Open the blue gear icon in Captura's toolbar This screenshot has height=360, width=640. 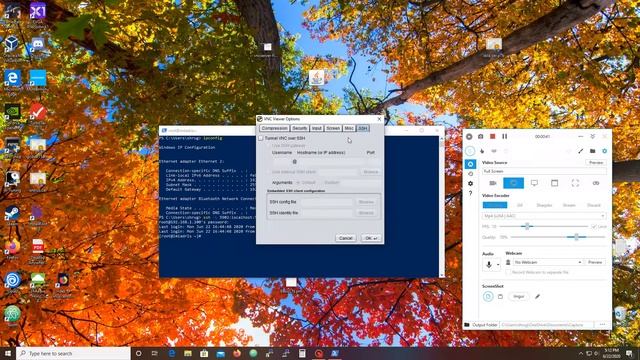click(x=604, y=151)
